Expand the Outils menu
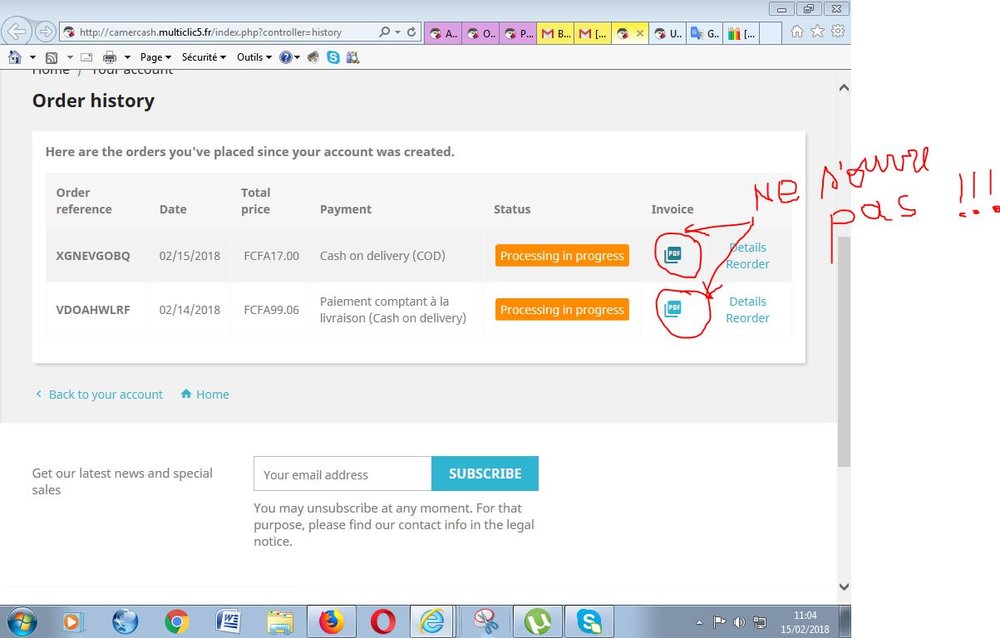This screenshot has width=1000, height=638. point(254,57)
